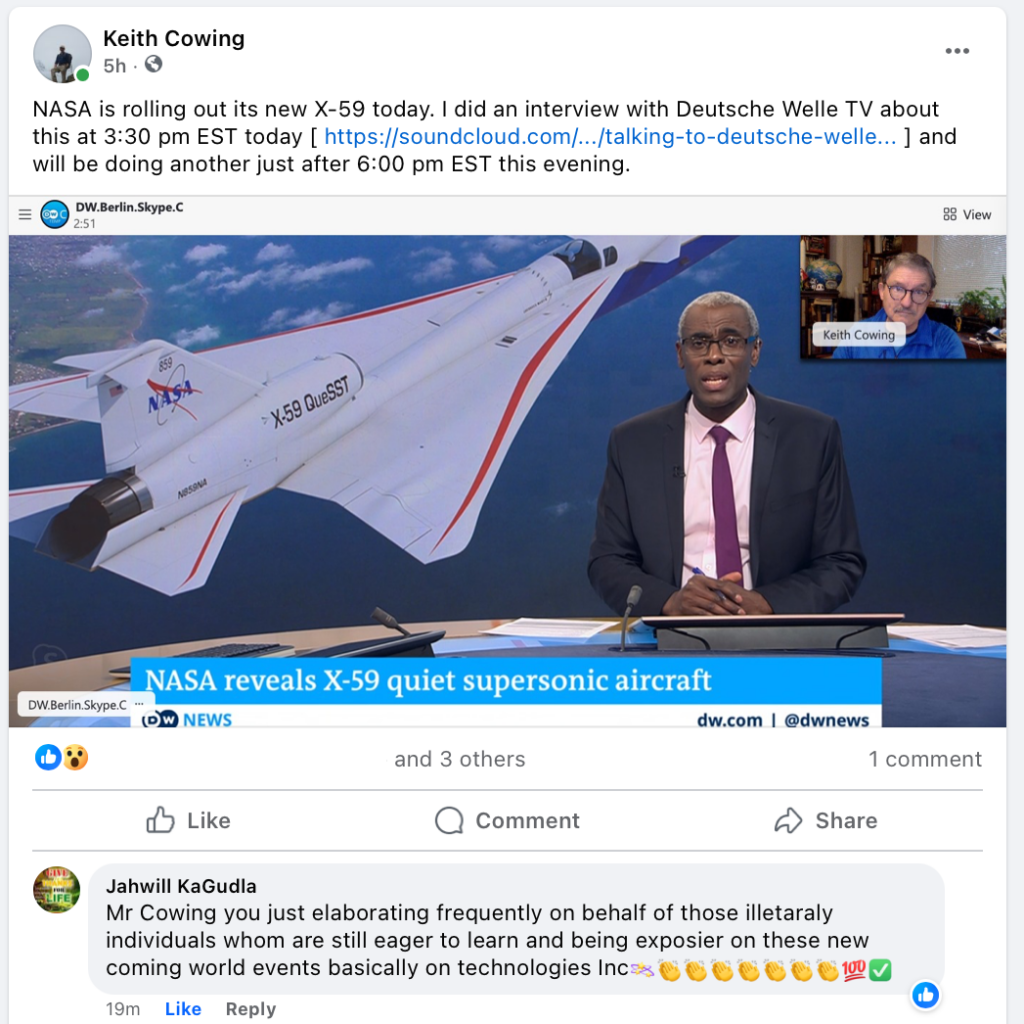Open the soundcloud.com interview link

tap(611, 136)
